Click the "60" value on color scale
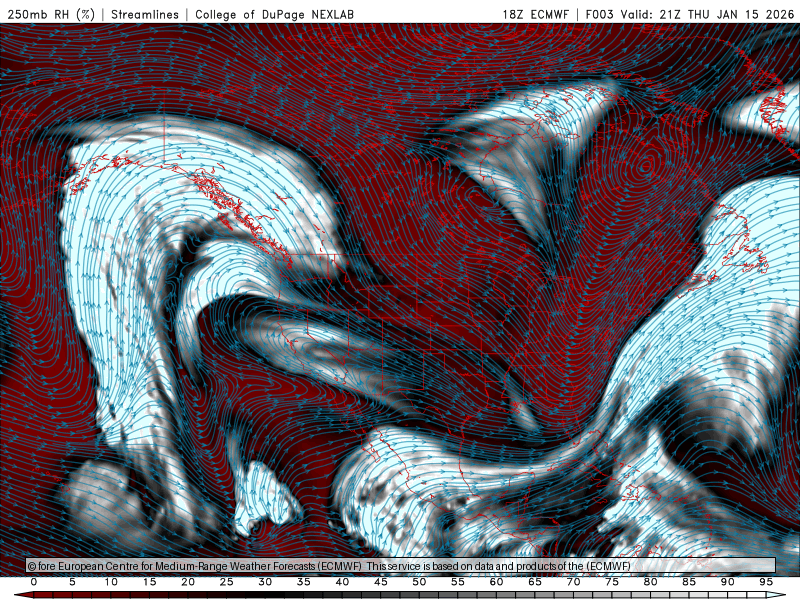Screen dimensions: 800x600 coord(496,582)
